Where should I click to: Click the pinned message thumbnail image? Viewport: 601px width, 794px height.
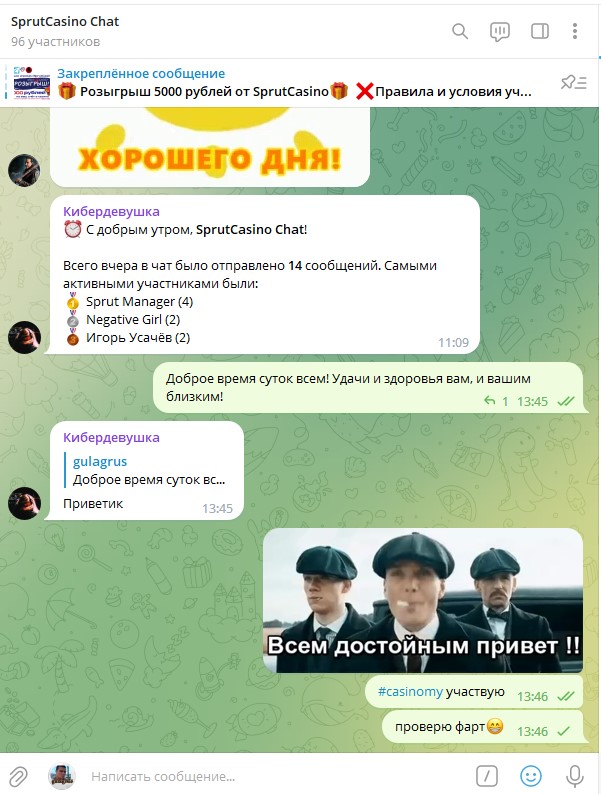[x=31, y=83]
